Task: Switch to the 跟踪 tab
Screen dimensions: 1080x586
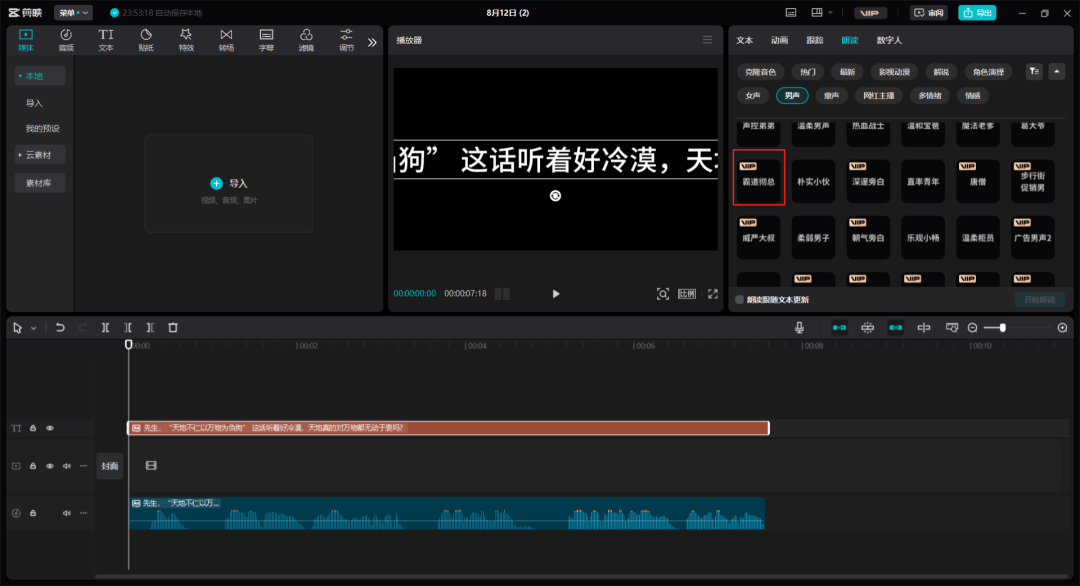Action: coord(814,40)
